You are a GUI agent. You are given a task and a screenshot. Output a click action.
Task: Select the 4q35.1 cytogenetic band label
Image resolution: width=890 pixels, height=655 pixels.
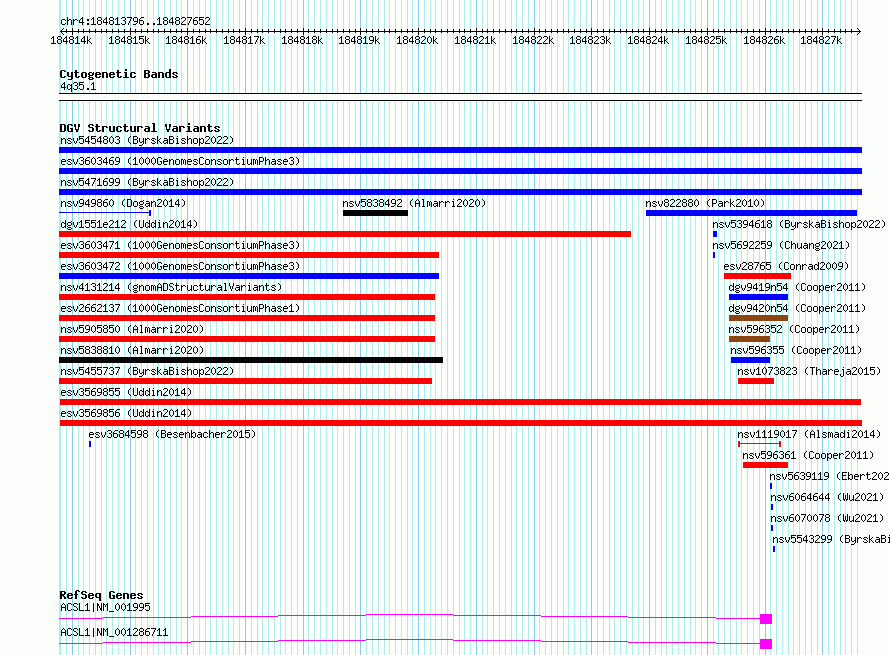[x=78, y=87]
